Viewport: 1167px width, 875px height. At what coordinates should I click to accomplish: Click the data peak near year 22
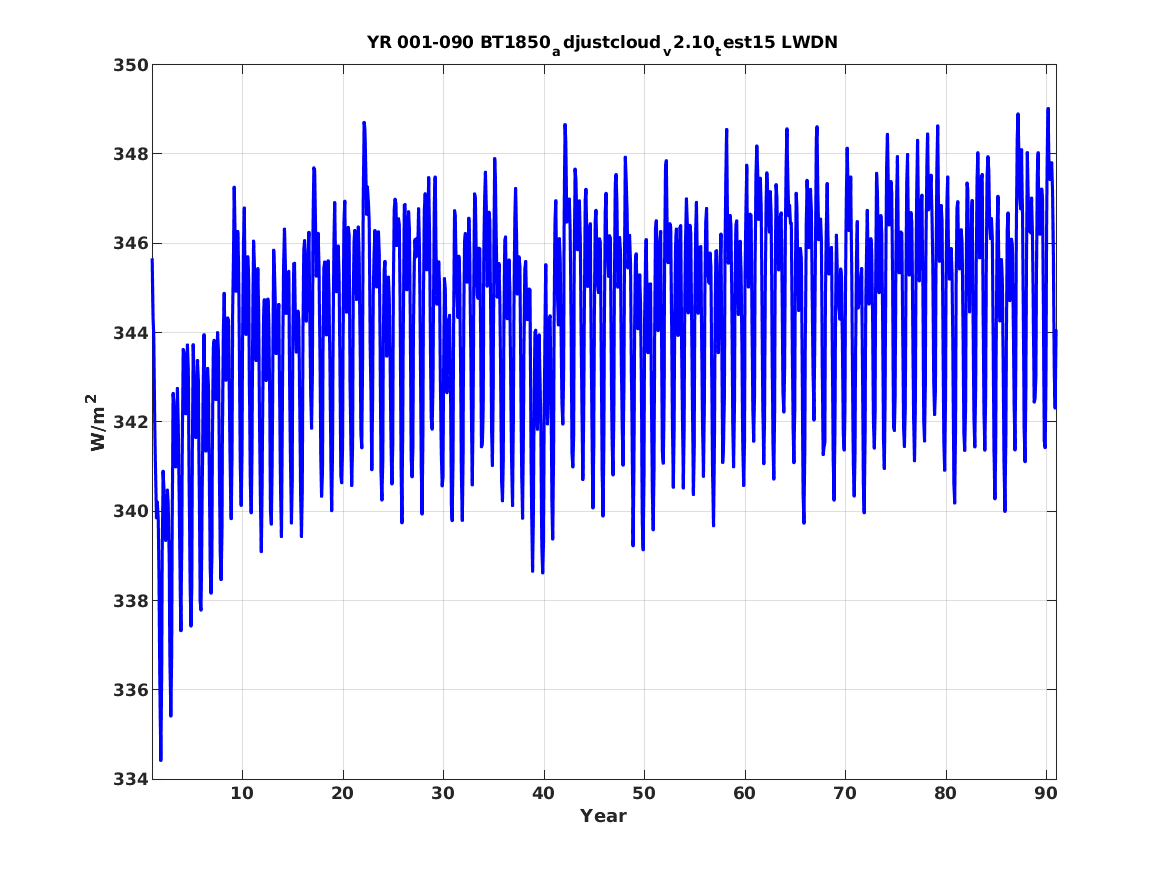(364, 123)
